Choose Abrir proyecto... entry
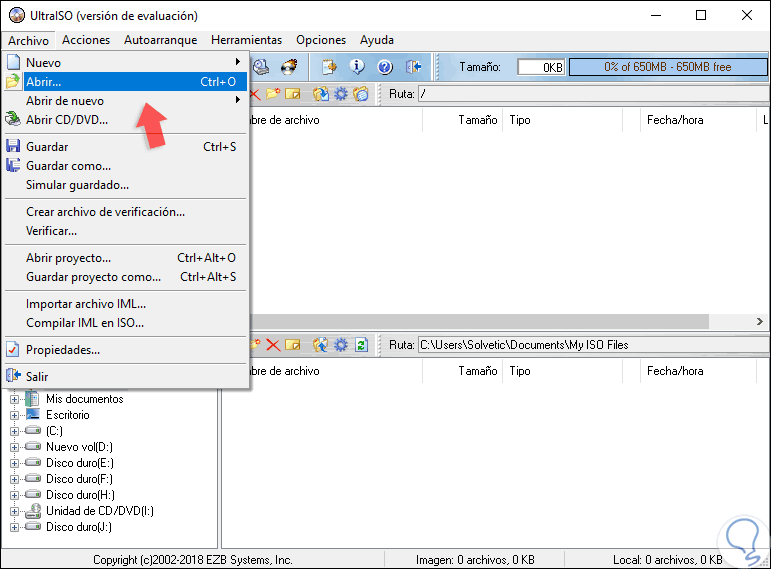The width and height of the screenshot is (771, 569). pyautogui.click(x=125, y=258)
